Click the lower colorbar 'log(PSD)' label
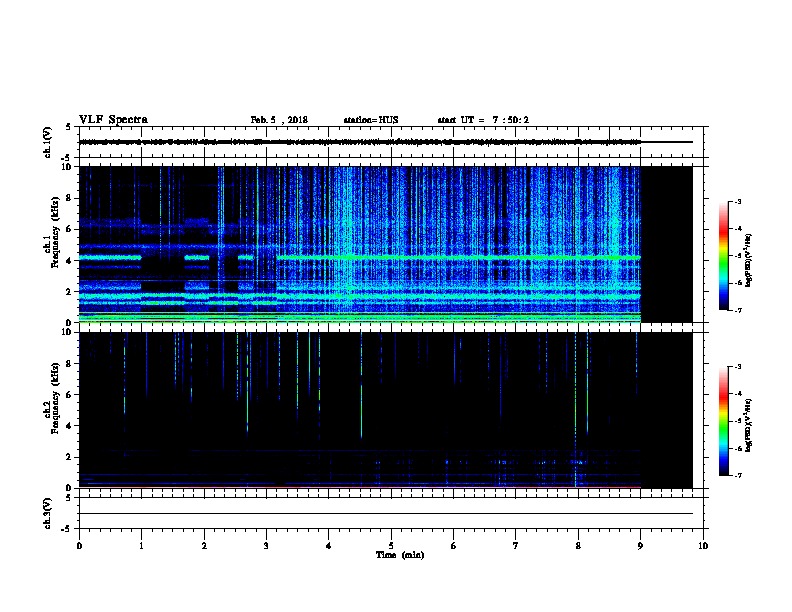Viewport: 792px width, 612px height. [748, 426]
